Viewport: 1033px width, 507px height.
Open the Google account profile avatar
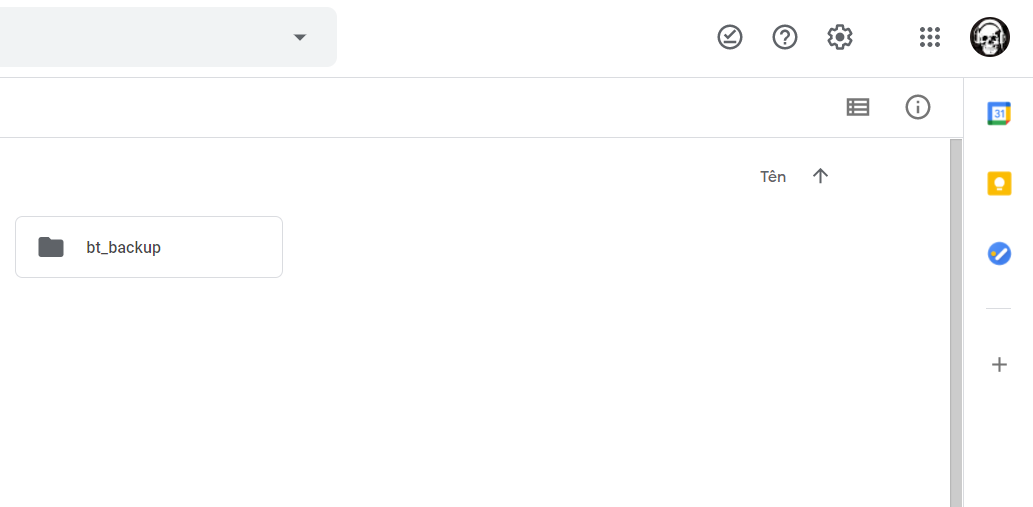click(990, 37)
